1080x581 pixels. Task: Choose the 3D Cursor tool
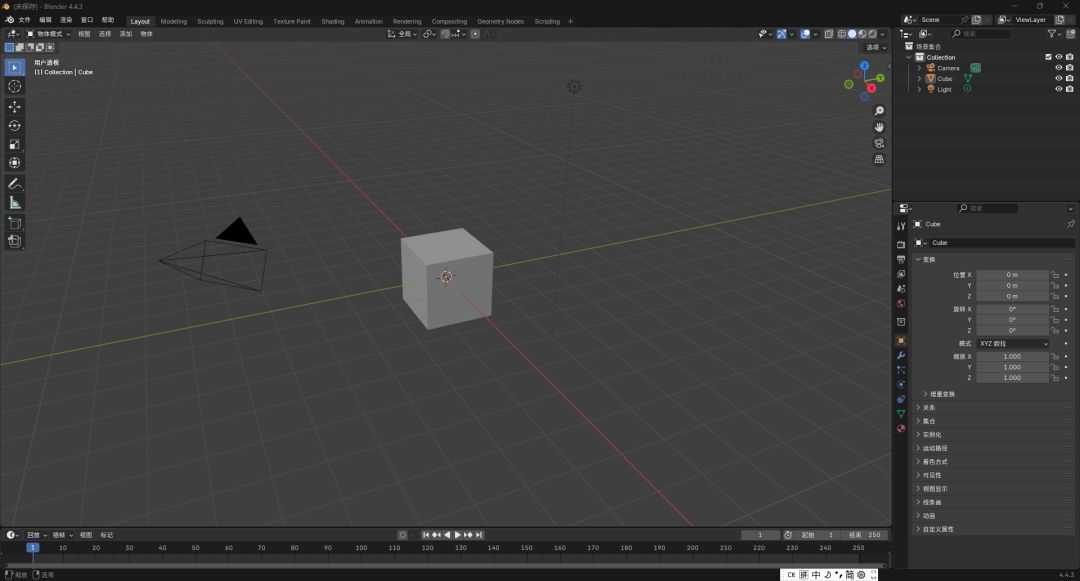pyautogui.click(x=15, y=86)
